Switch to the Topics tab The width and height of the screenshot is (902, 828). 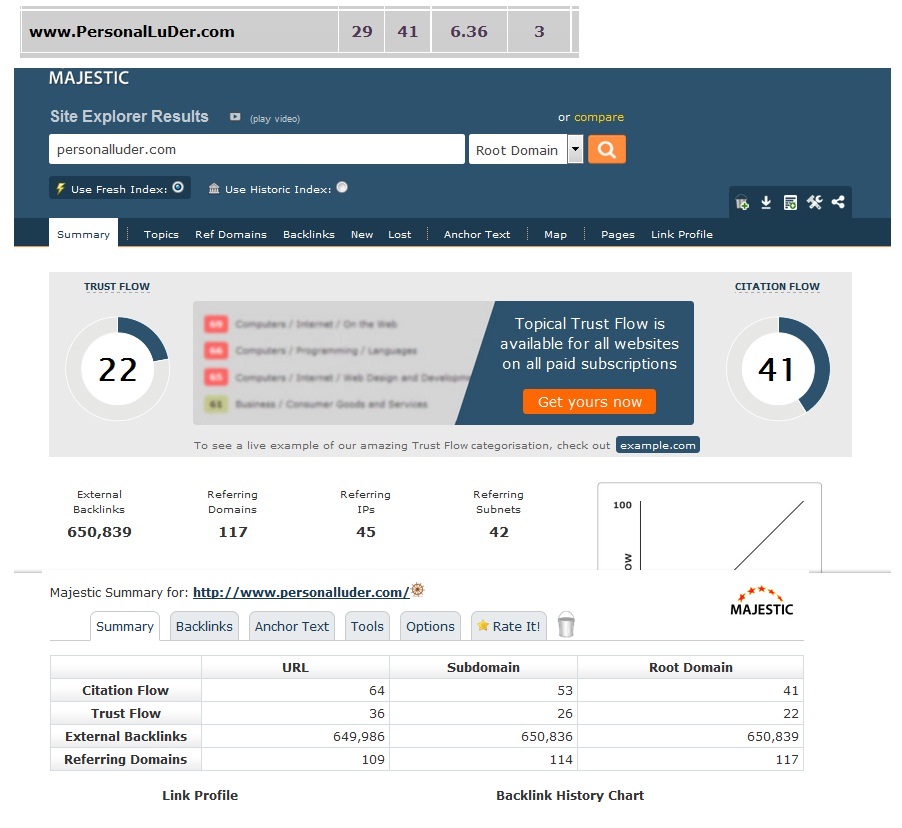(x=161, y=234)
